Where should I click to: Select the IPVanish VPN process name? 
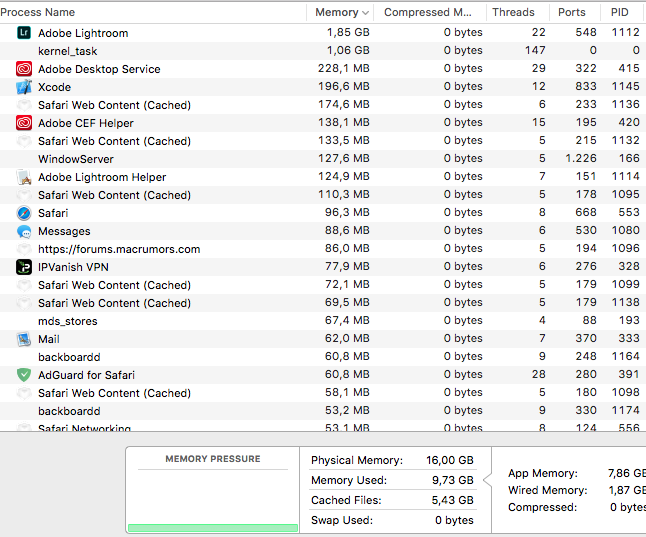pyautogui.click(x=73, y=267)
